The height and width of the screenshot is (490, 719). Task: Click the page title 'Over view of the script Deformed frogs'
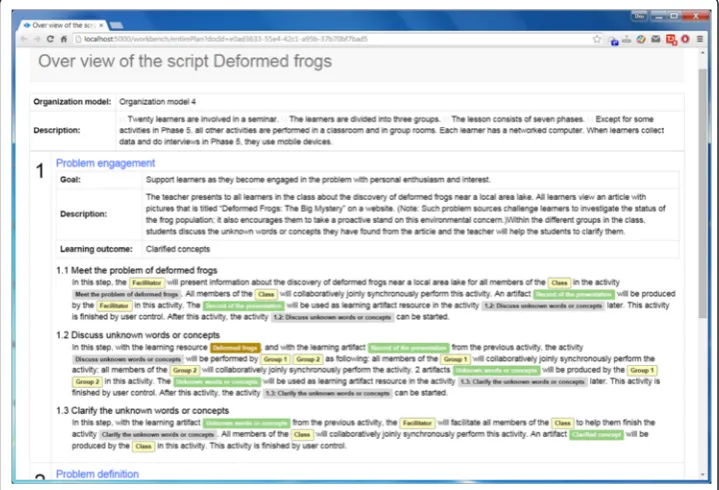pyautogui.click(x=185, y=61)
